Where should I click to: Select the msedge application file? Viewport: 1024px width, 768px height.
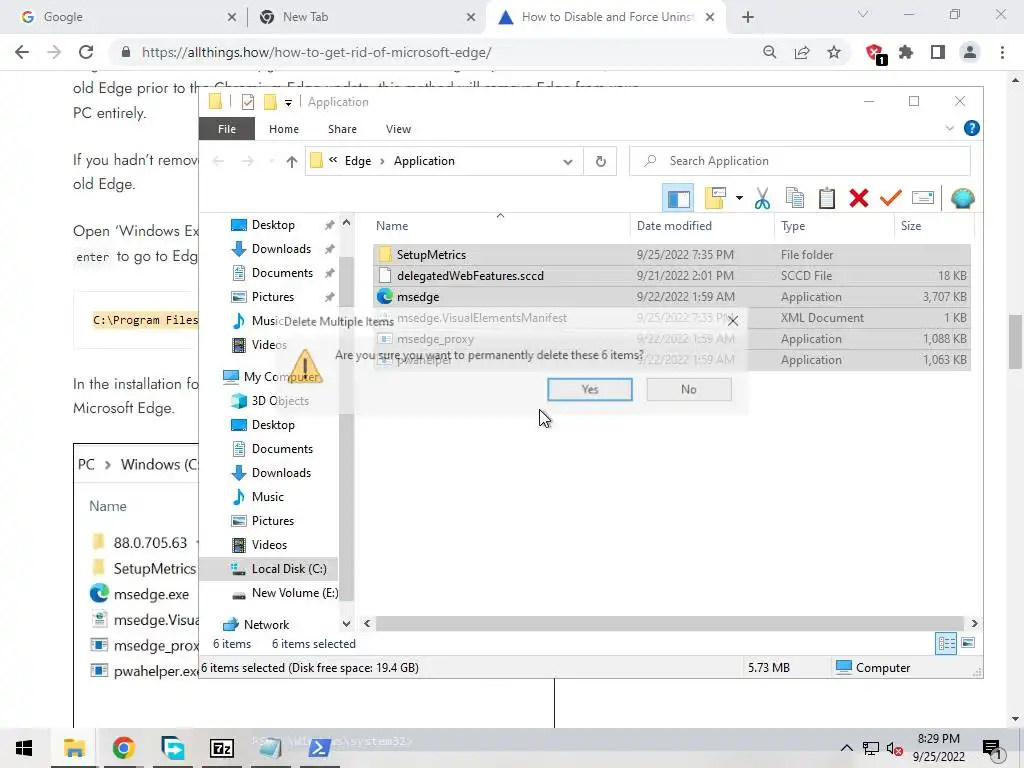pos(671,296)
